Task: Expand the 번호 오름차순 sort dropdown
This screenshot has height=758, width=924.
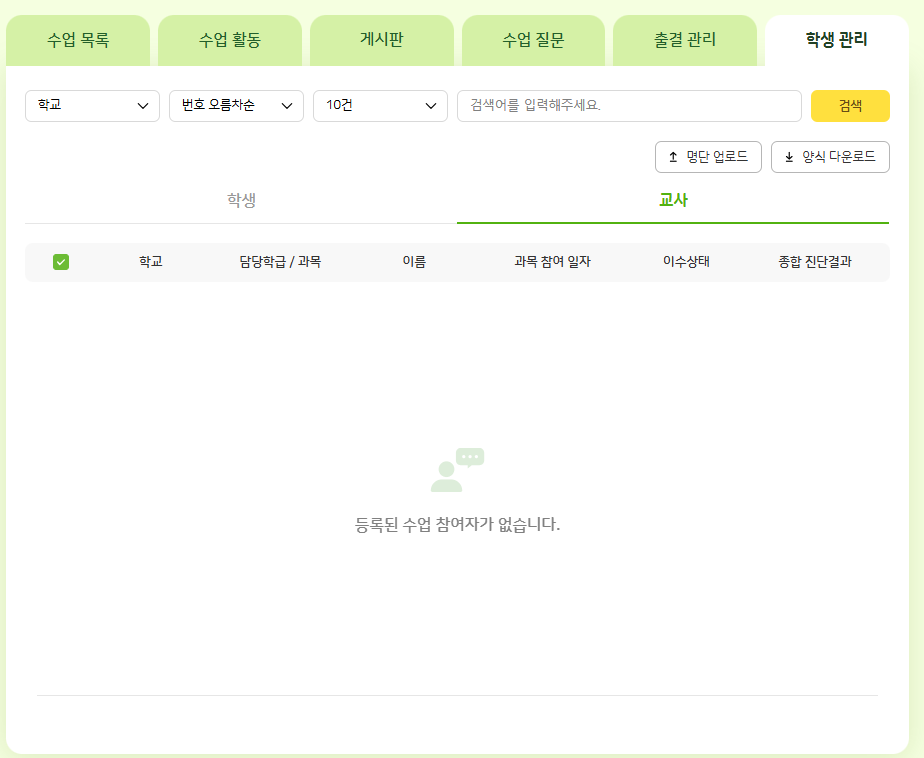Action: tap(236, 105)
